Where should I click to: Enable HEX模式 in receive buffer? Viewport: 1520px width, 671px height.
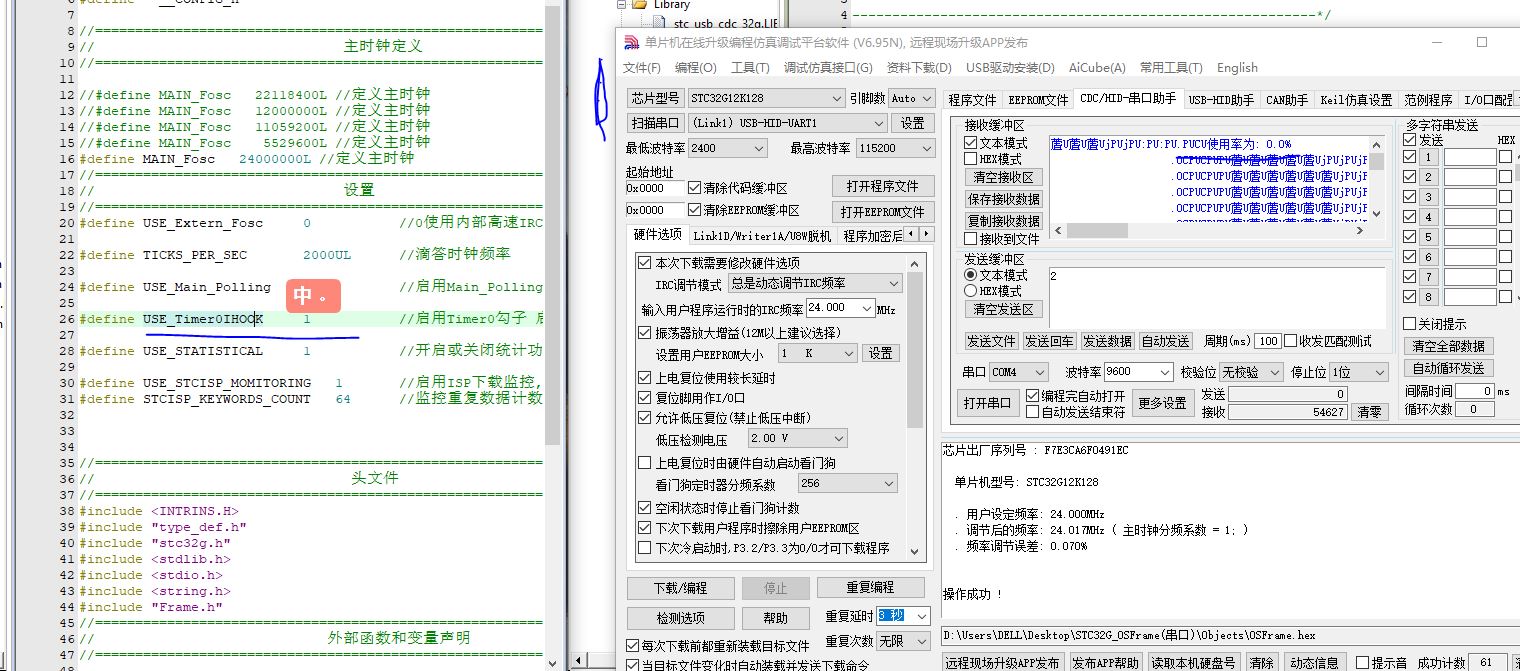970,159
